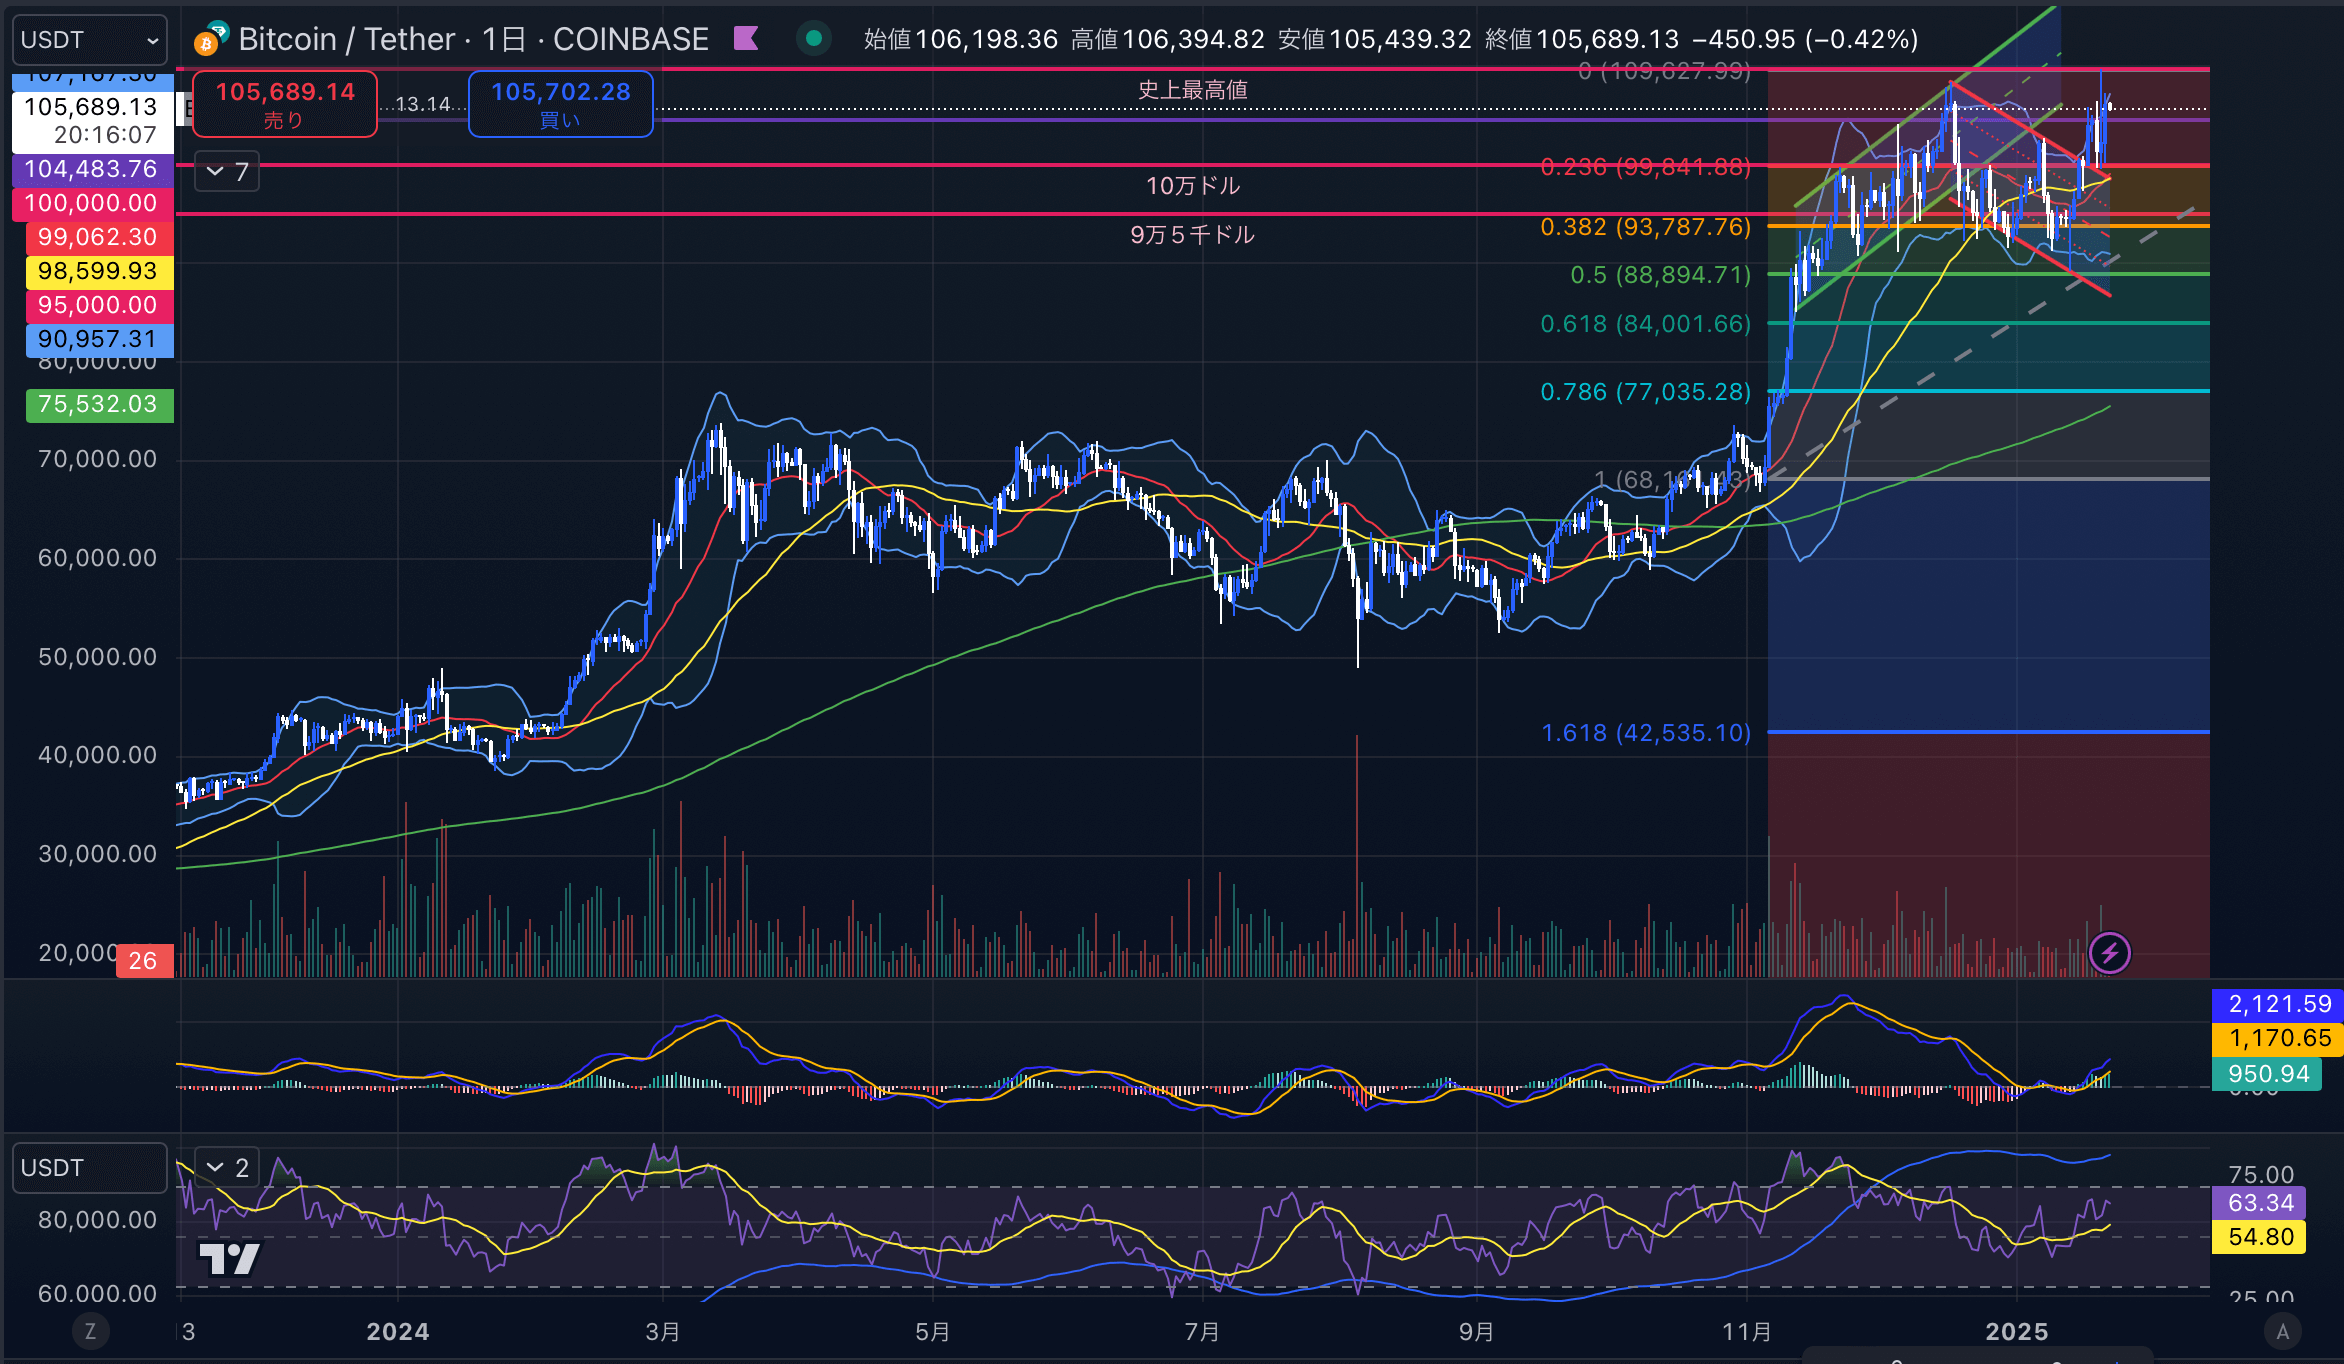Click the blue buy button 105,702.28 買い
The image size is (2344, 1364).
point(561,104)
